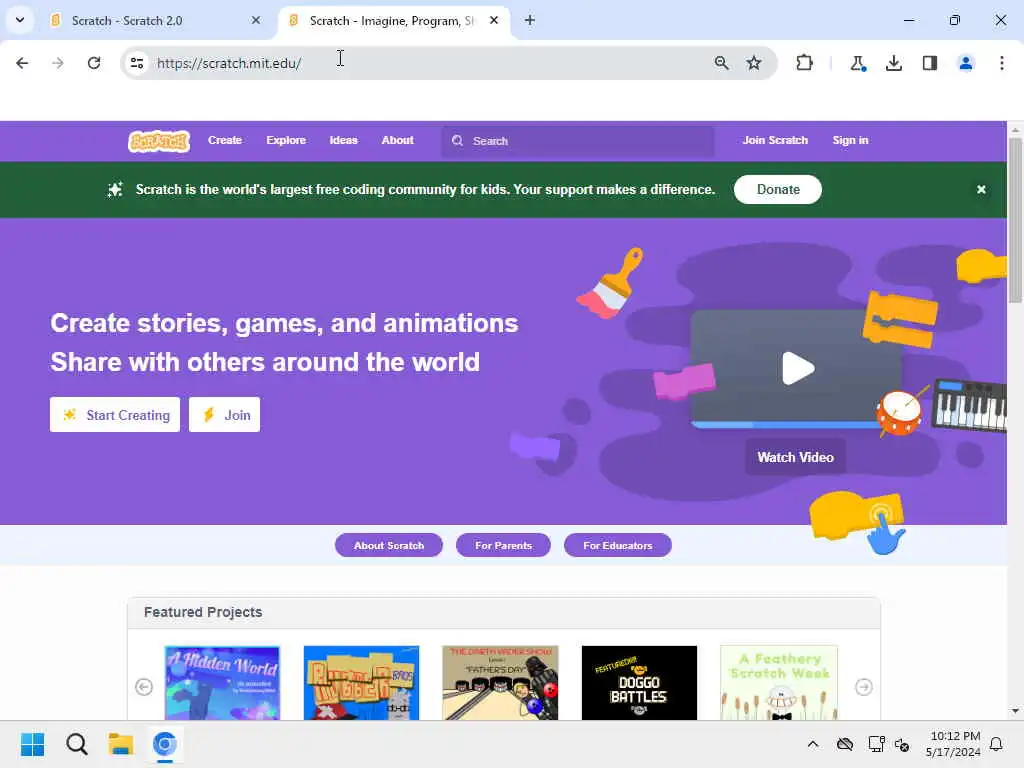Open the A Hidden World project thumbnail
Screen dimensions: 1024x768
point(222,683)
